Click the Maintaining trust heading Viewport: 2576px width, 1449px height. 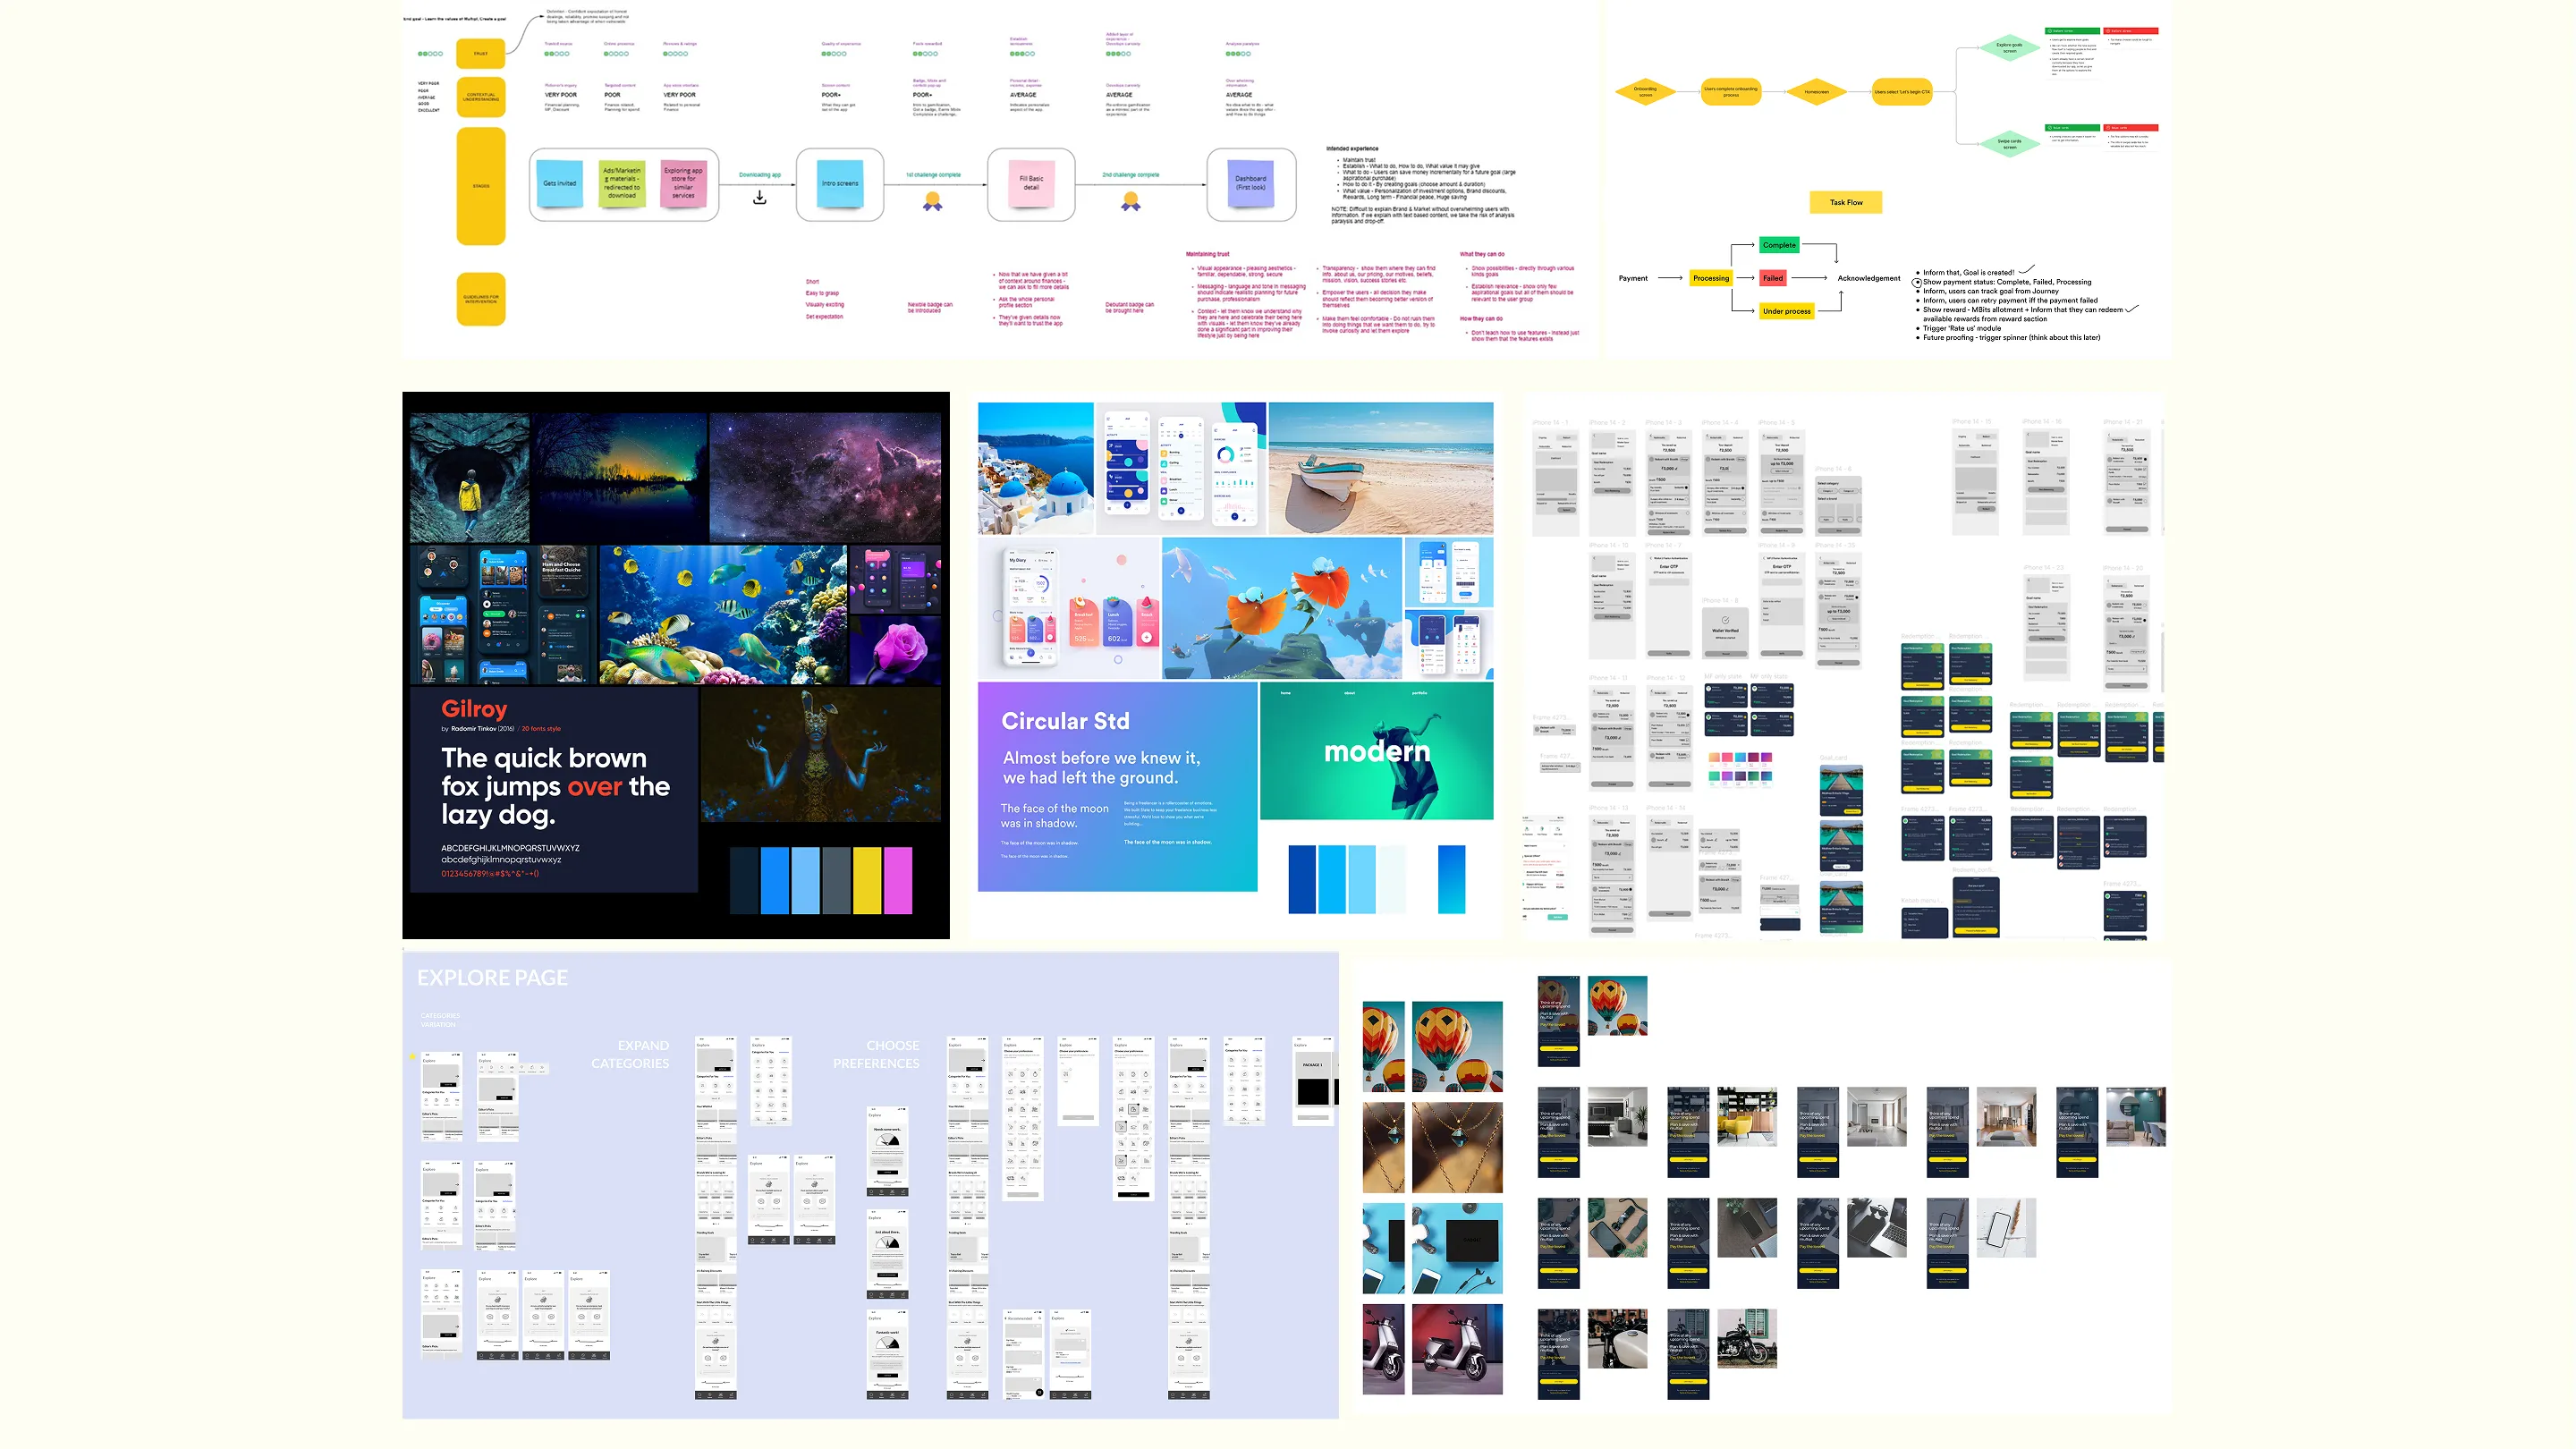(1207, 254)
